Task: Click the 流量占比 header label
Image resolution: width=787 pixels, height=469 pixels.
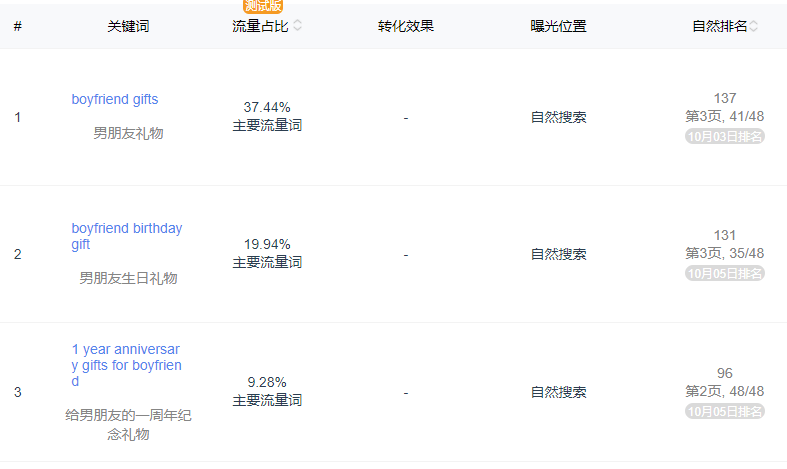Action: (x=260, y=26)
